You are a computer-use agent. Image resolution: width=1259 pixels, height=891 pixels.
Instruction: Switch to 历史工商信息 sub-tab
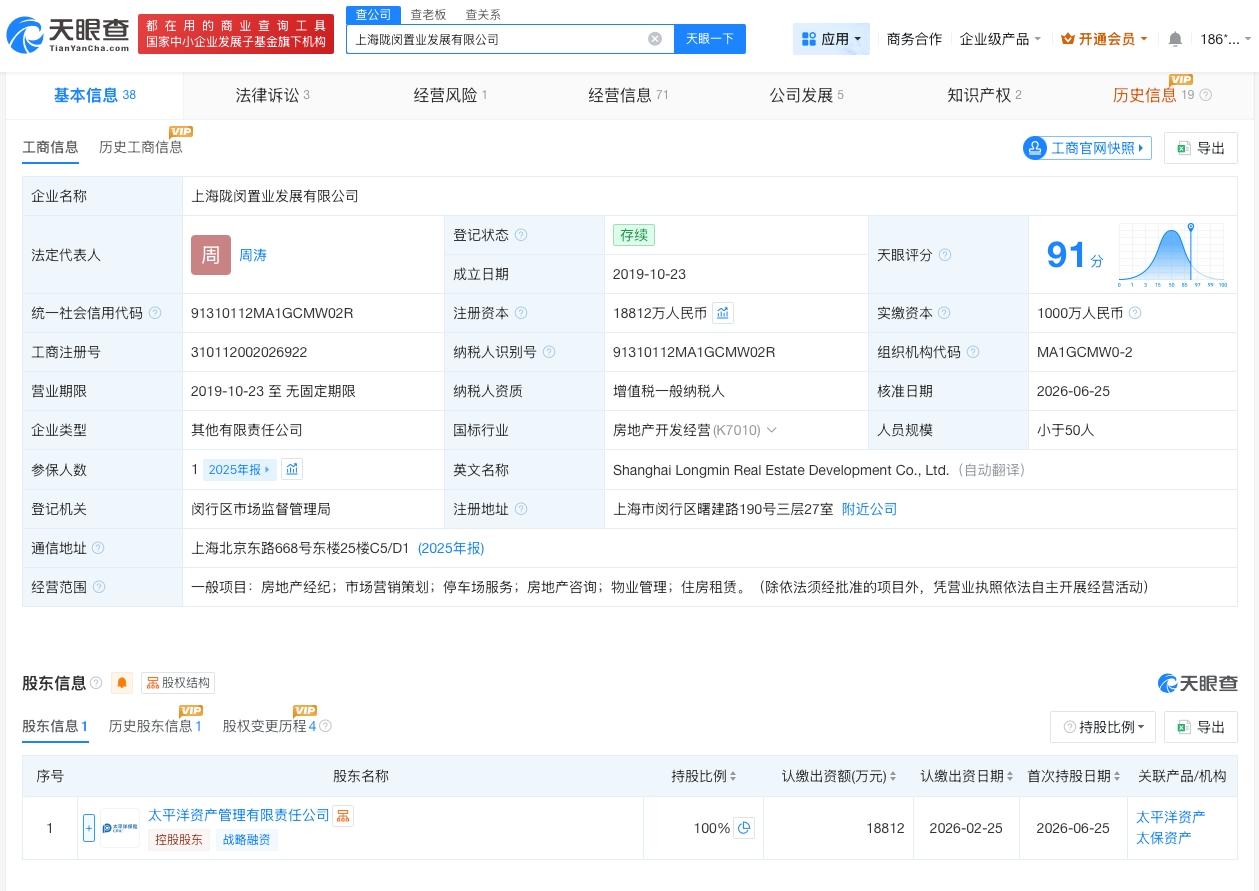(x=141, y=147)
